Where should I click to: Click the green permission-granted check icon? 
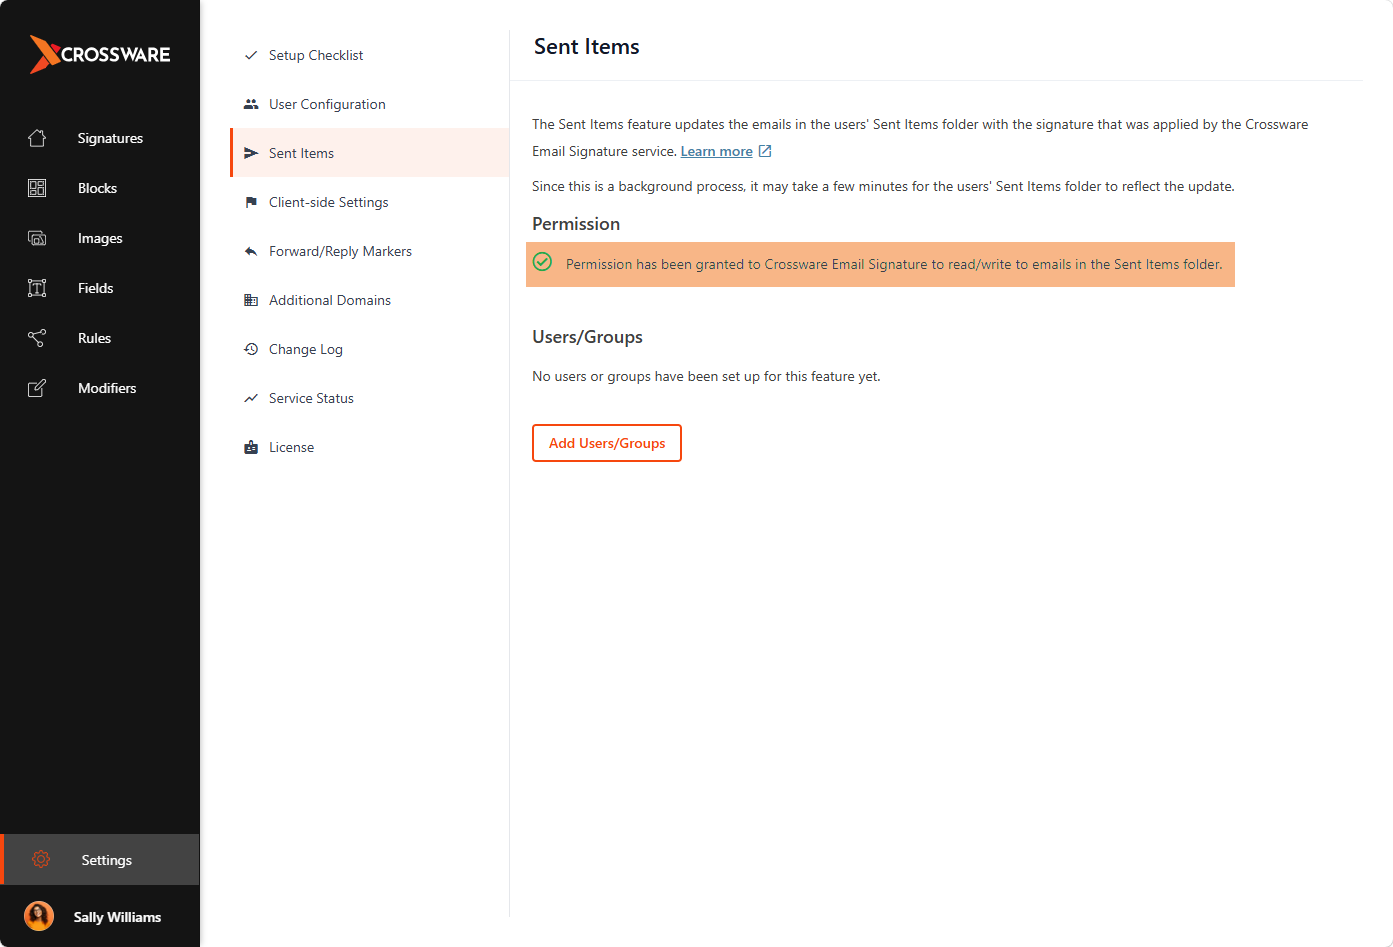pyautogui.click(x=542, y=262)
